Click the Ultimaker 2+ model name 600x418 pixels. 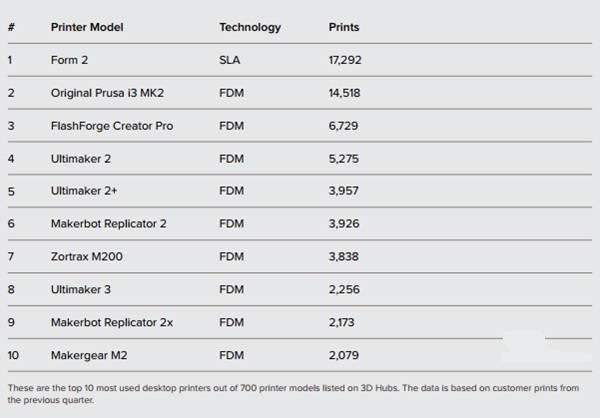click(x=84, y=191)
